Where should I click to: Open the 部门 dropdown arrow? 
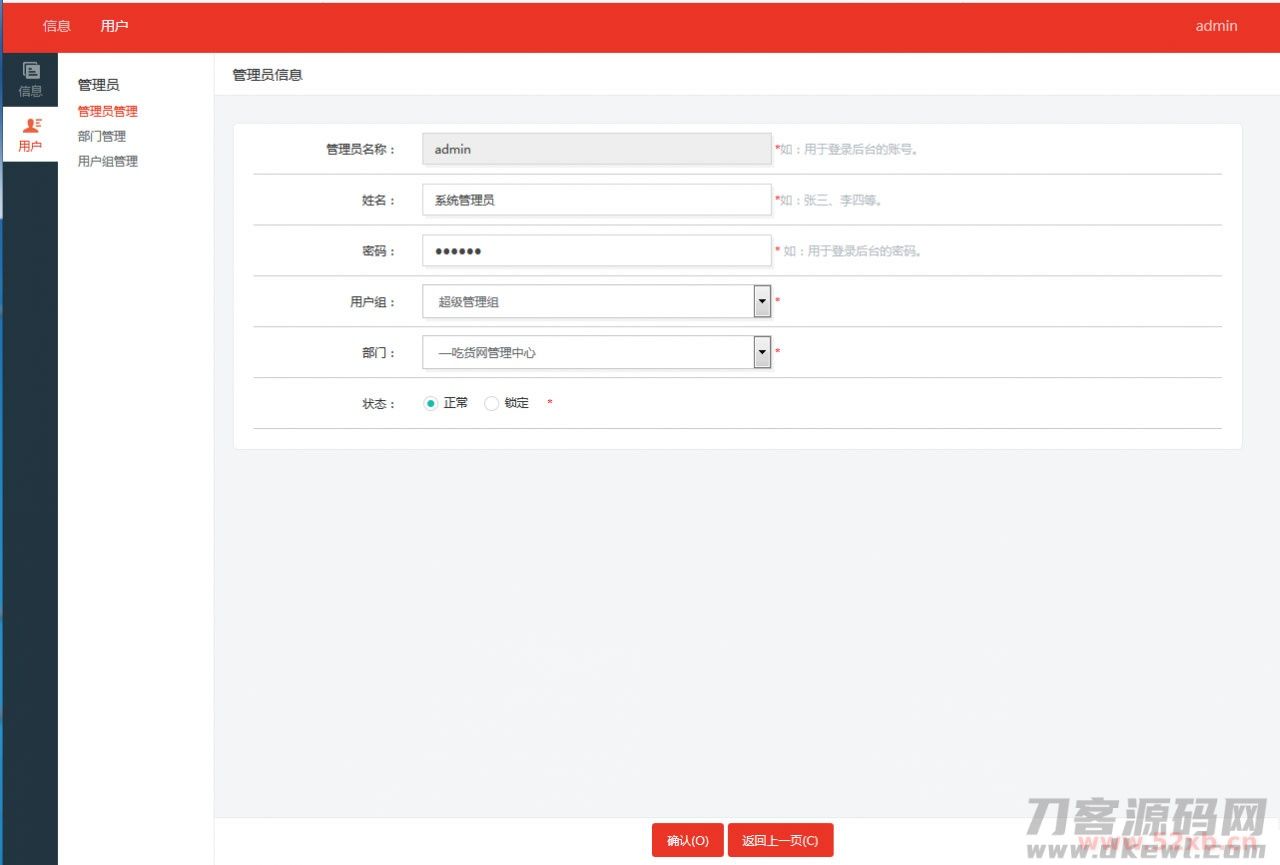click(762, 352)
